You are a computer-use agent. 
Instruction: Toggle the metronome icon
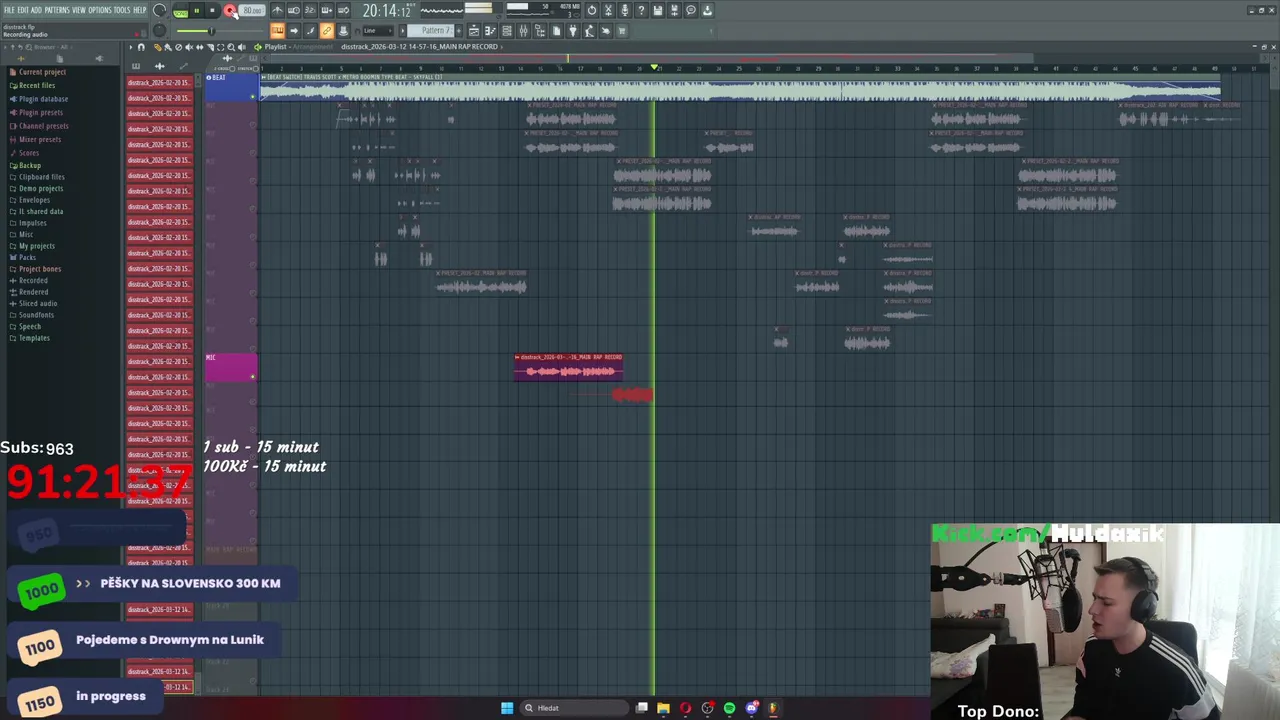pyautogui.click(x=278, y=10)
